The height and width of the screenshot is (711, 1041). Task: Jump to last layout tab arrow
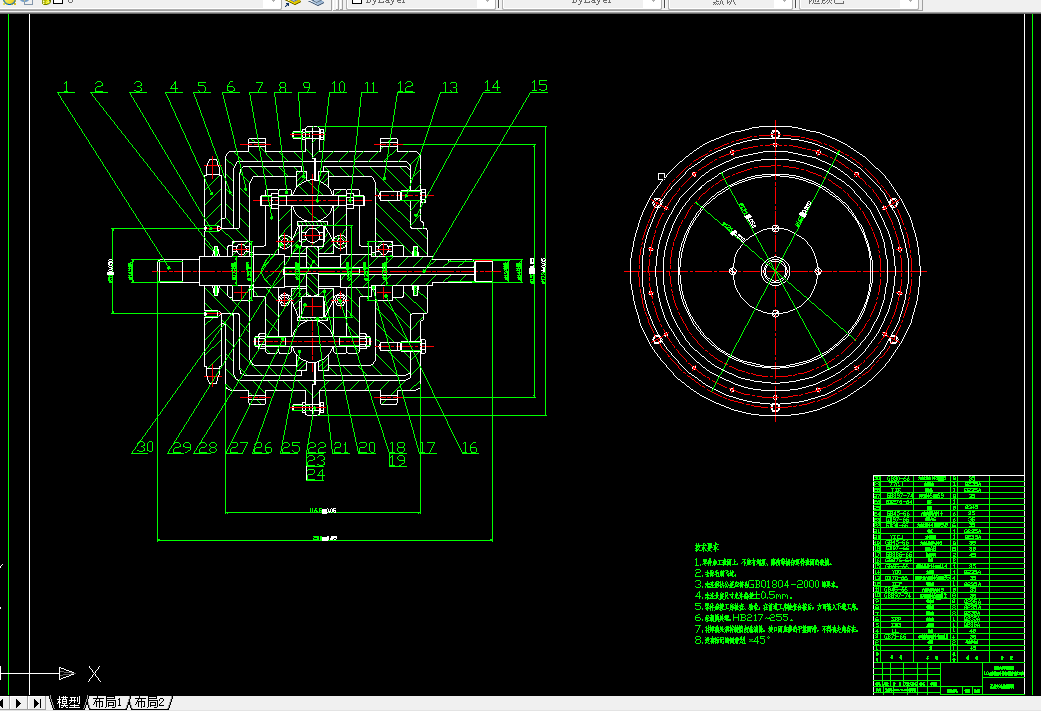(37, 702)
